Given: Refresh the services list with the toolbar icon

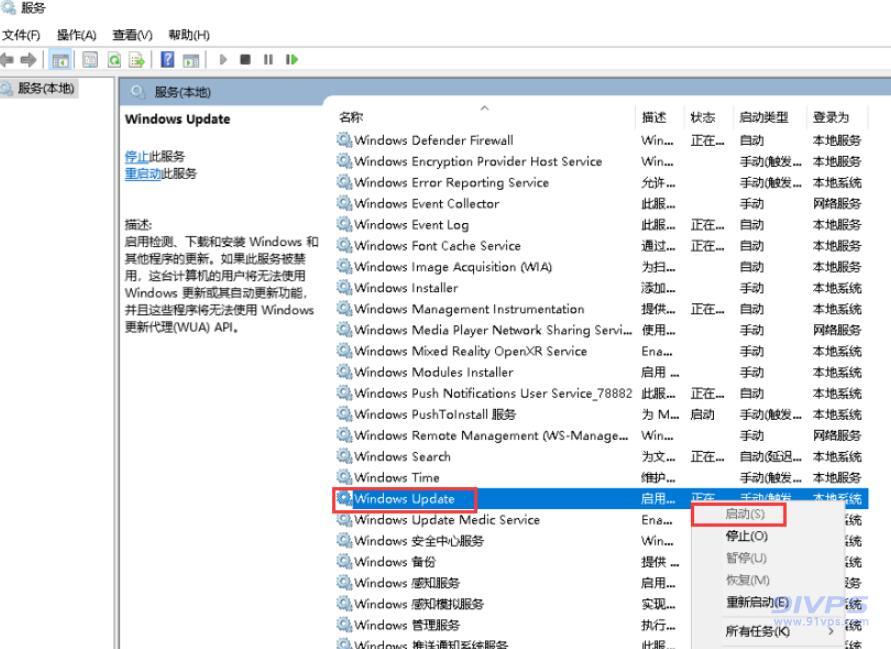Looking at the screenshot, I should click(114, 60).
